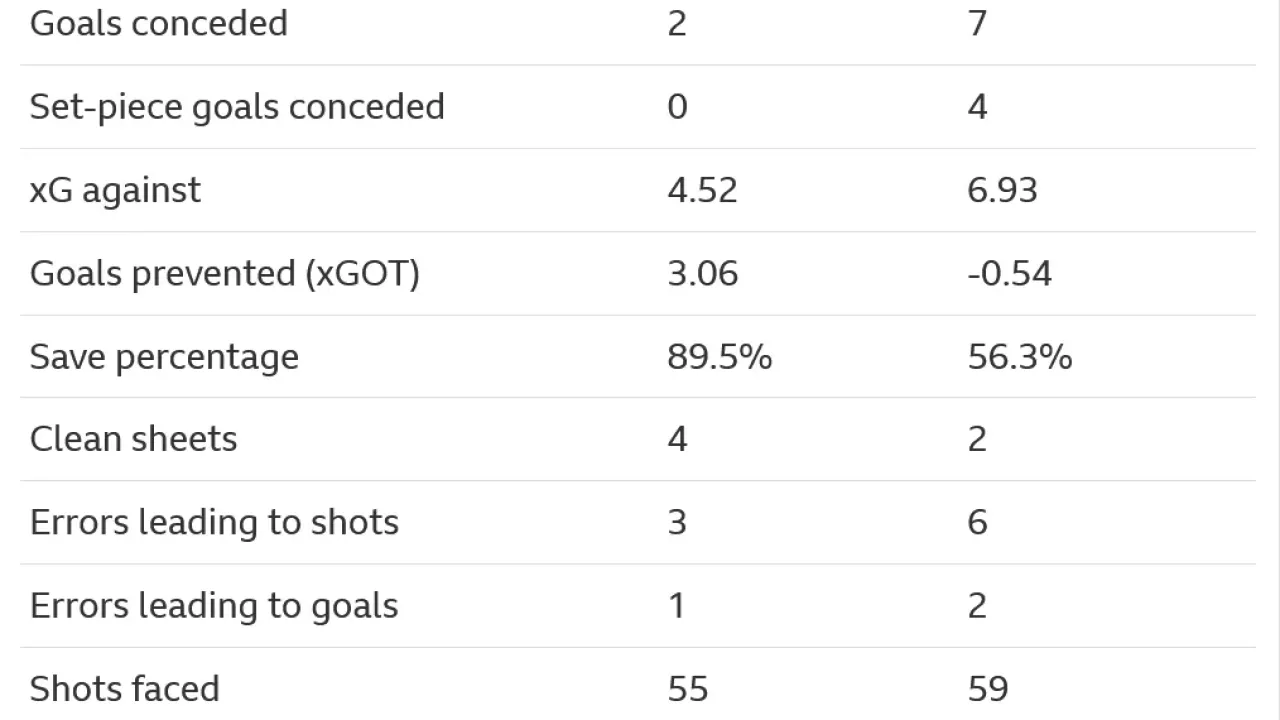1280x720 pixels.
Task: Click the 89.5% save percentage value
Action: [719, 357]
